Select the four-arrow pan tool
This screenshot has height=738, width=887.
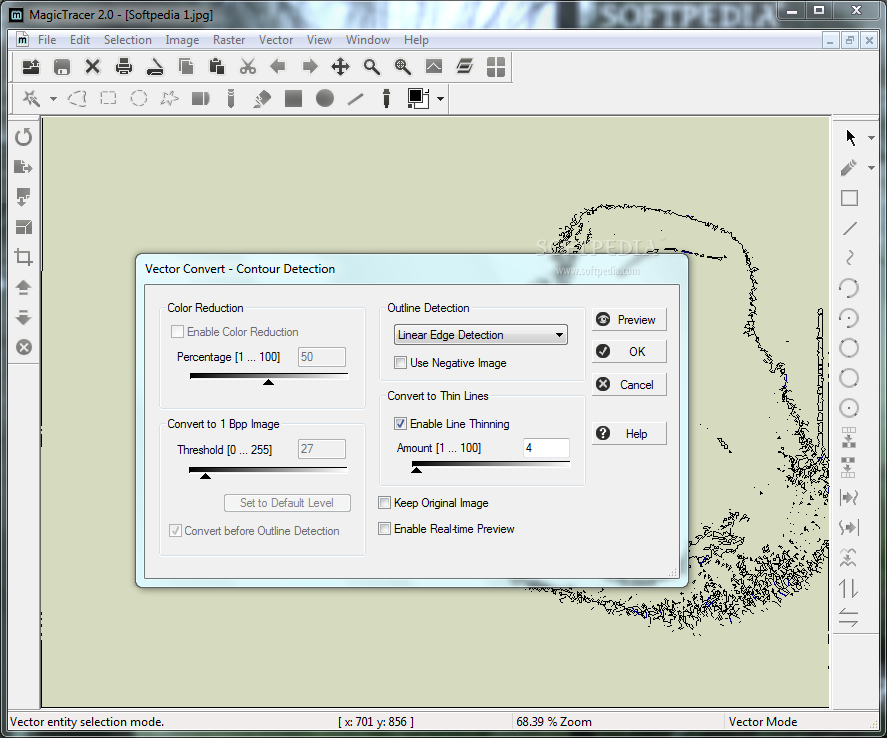[341, 67]
